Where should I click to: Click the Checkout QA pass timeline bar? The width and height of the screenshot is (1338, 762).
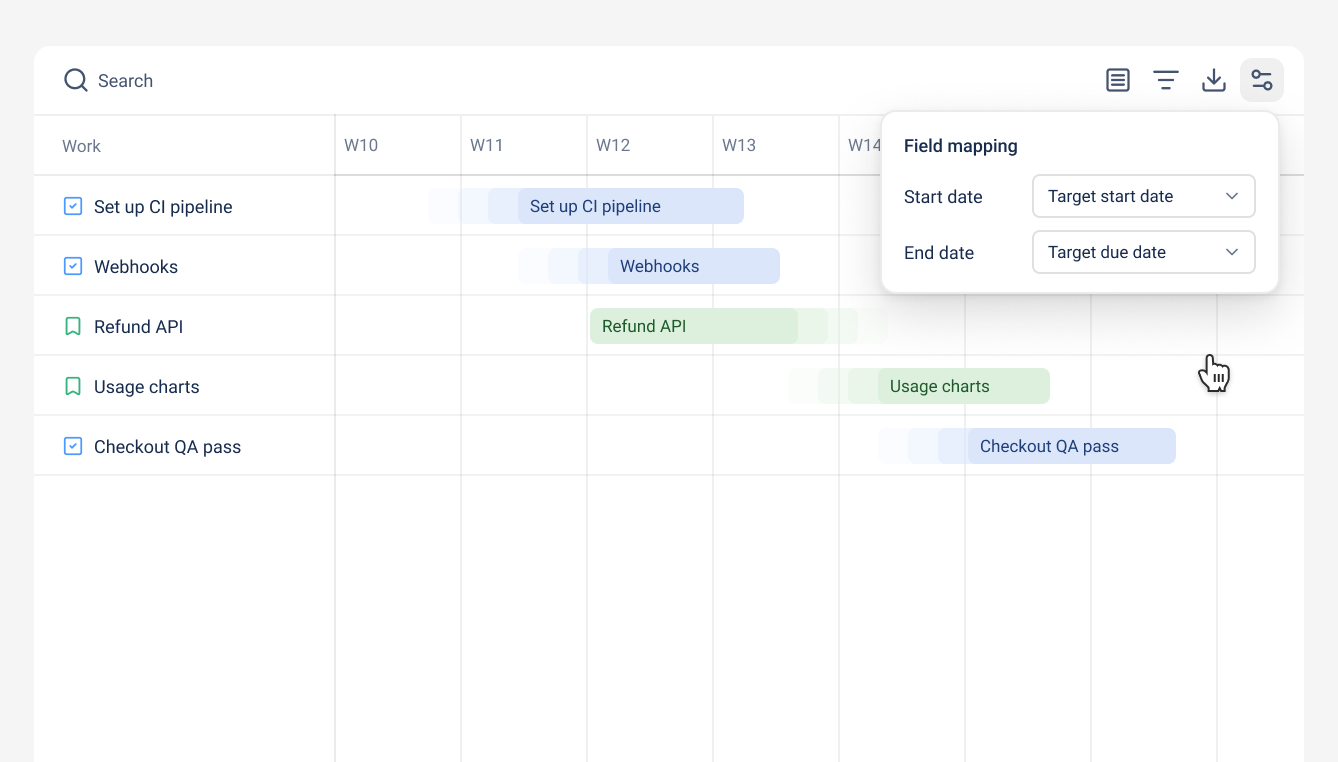point(1072,446)
